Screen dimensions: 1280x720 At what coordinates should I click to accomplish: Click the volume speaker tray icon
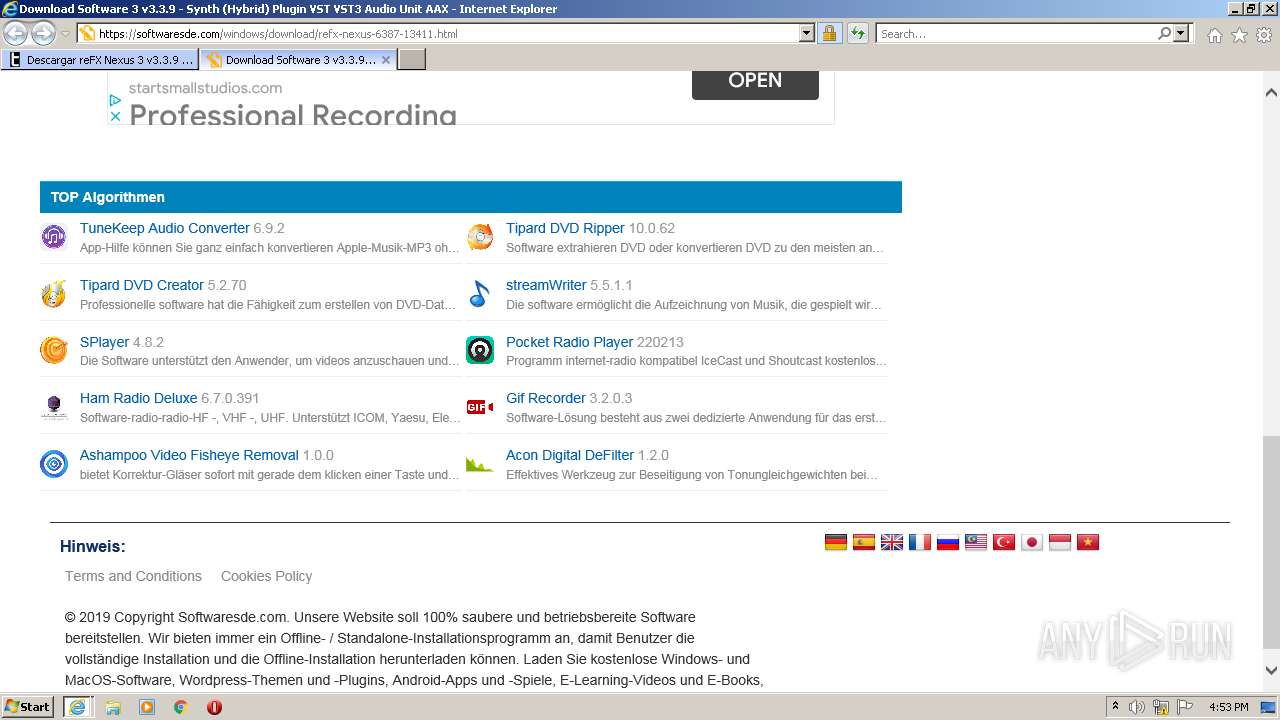(x=1137, y=707)
